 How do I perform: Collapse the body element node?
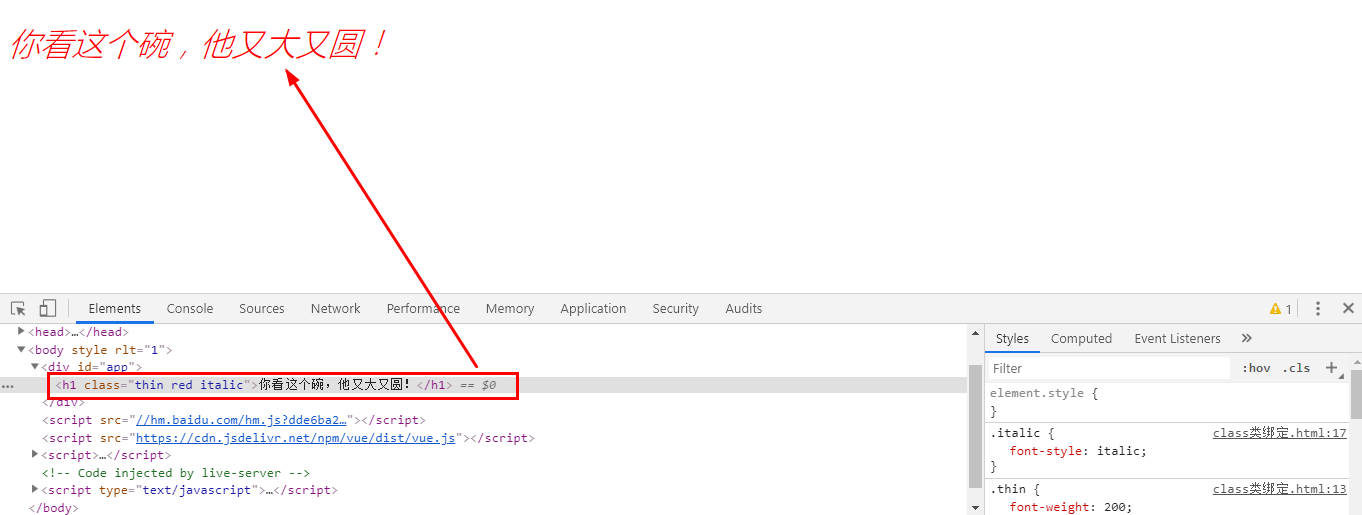21,349
